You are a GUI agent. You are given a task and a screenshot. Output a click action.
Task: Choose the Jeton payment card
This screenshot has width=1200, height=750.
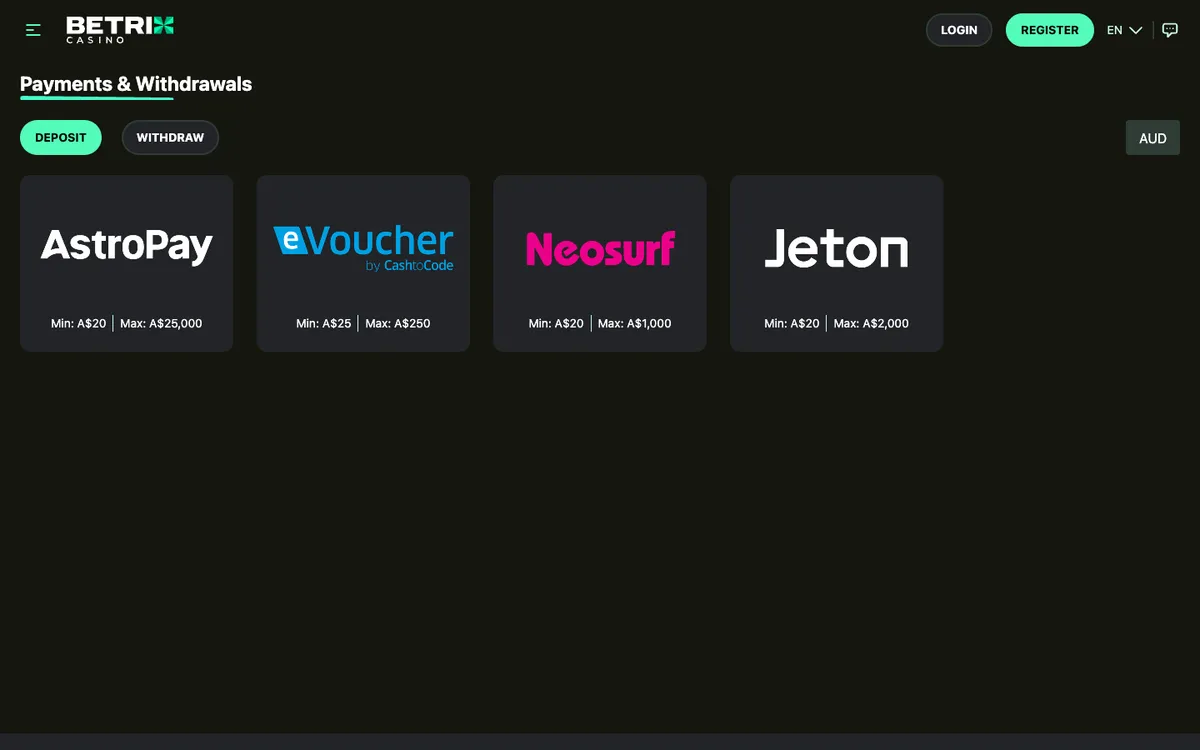coord(837,264)
